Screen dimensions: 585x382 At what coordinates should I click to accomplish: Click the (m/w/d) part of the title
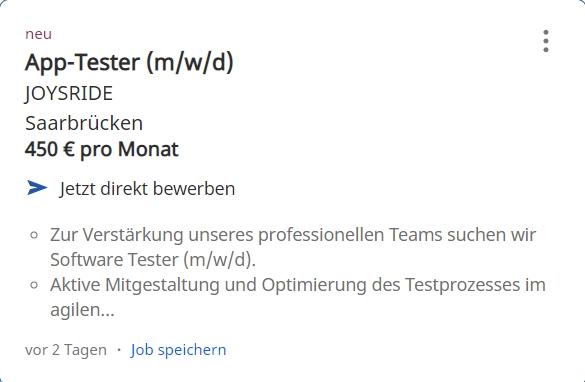[x=190, y=62]
